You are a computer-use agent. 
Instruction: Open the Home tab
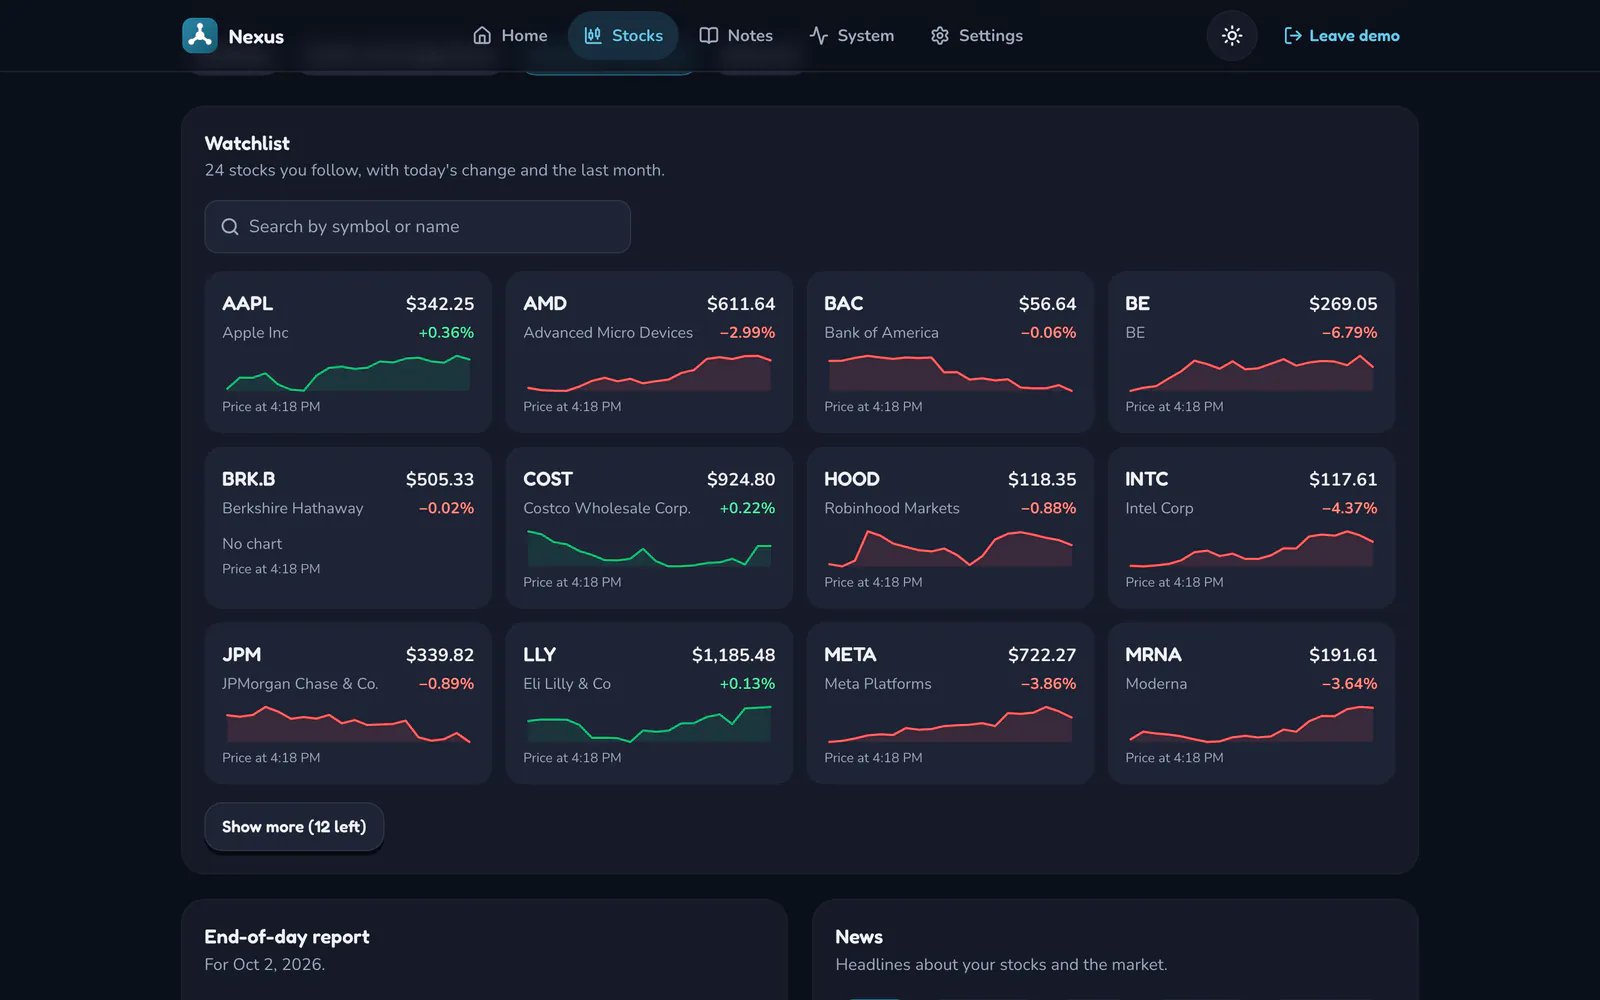point(510,36)
